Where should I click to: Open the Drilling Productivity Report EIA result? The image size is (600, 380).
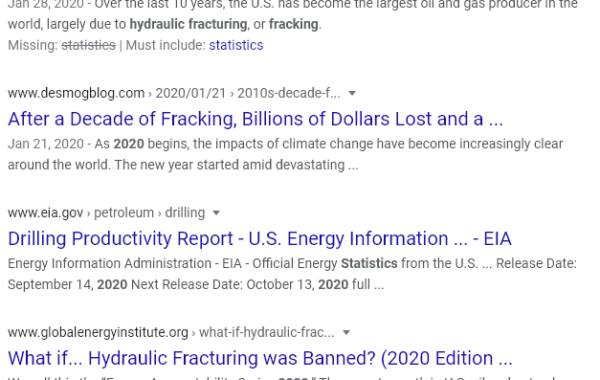259,238
